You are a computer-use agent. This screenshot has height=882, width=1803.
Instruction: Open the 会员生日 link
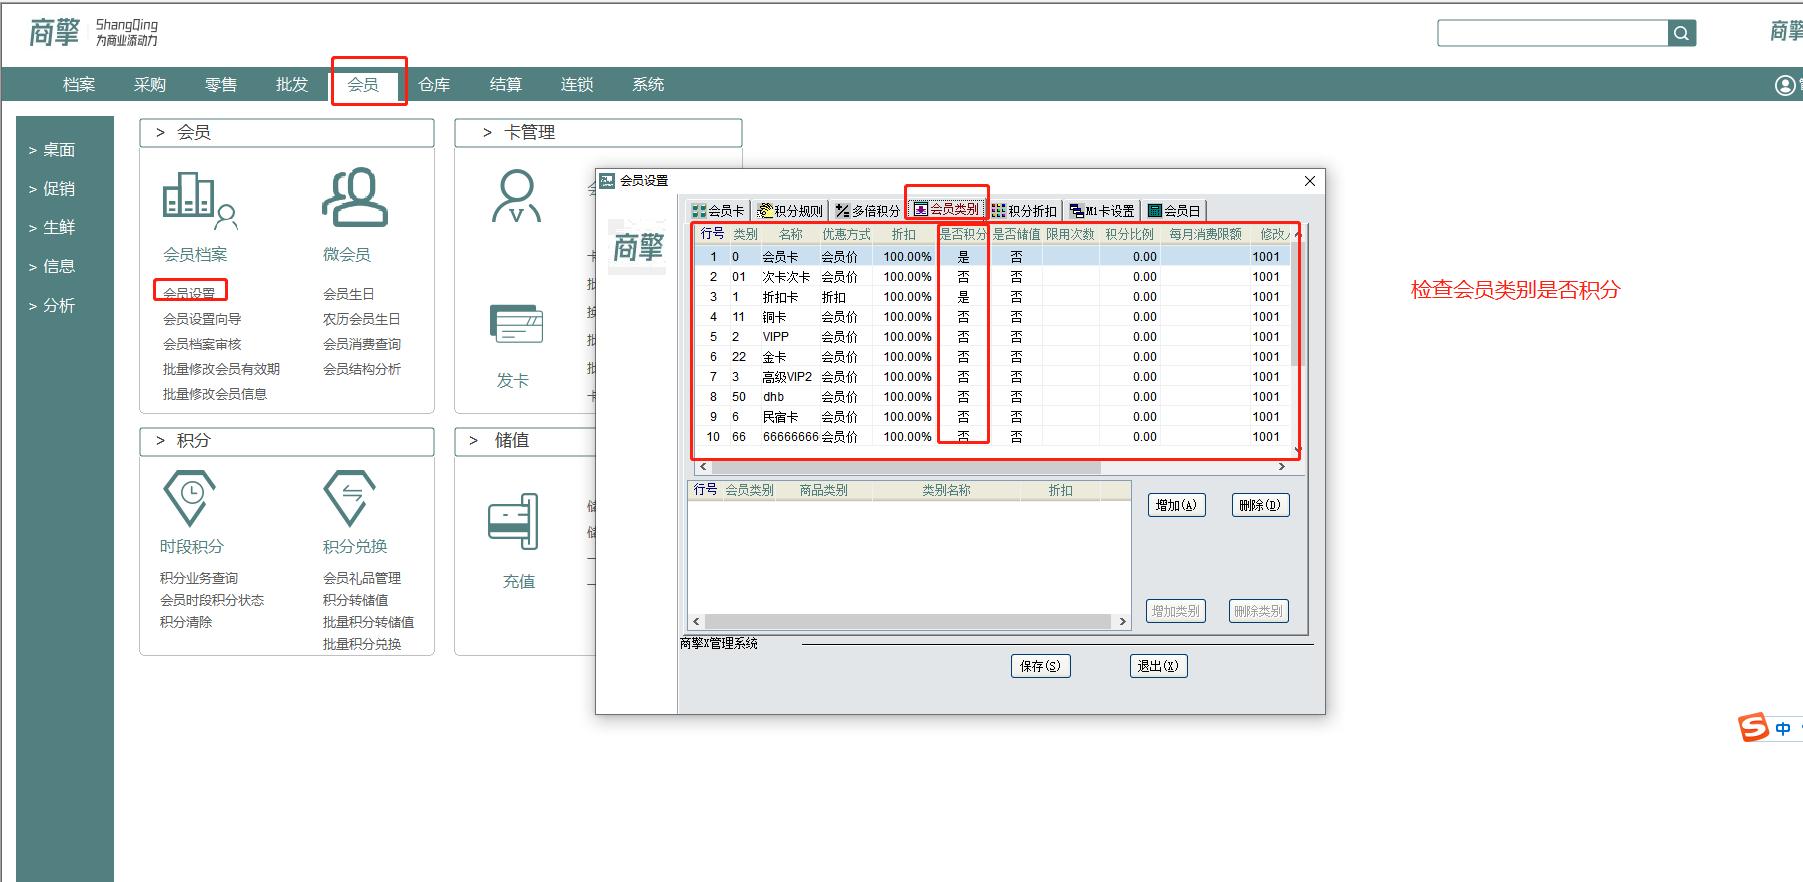(x=348, y=294)
